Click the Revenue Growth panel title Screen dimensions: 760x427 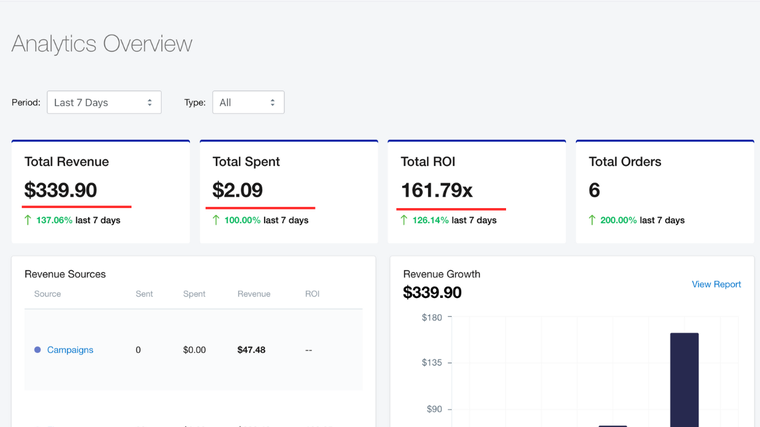(442, 274)
